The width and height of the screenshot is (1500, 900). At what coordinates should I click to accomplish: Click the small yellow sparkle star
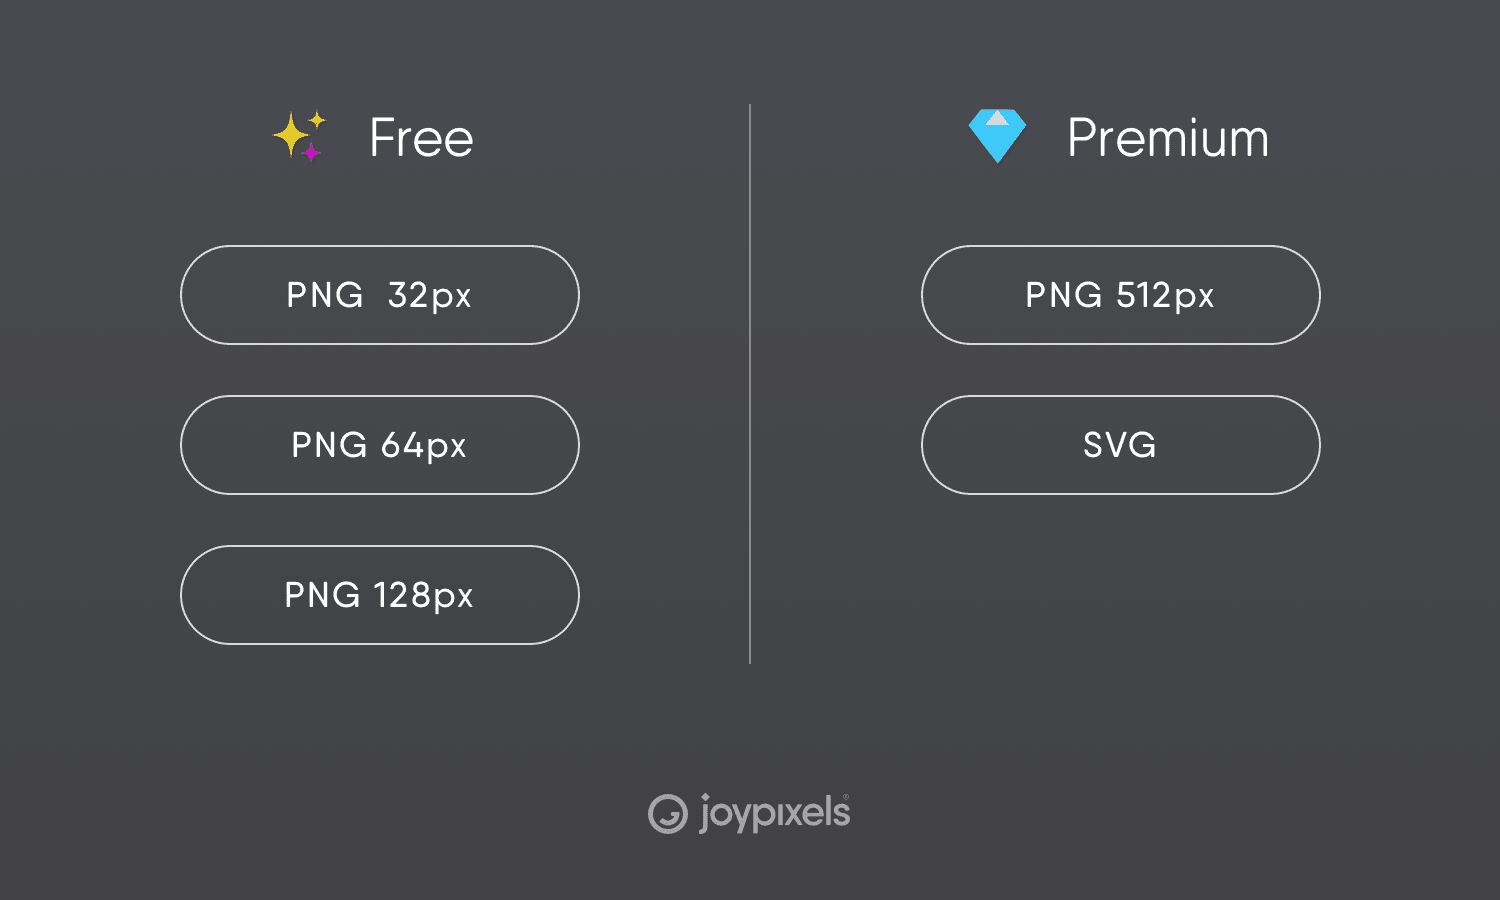coord(317,120)
